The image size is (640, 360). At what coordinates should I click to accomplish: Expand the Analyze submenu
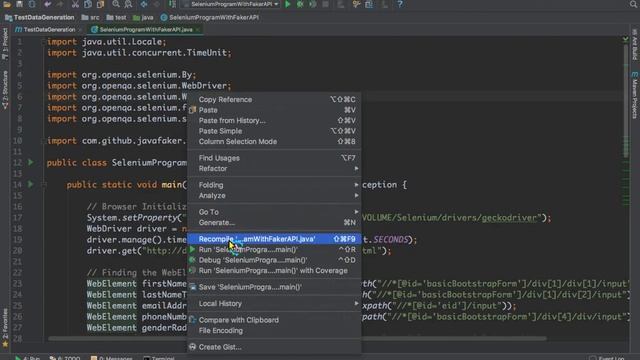click(274, 196)
